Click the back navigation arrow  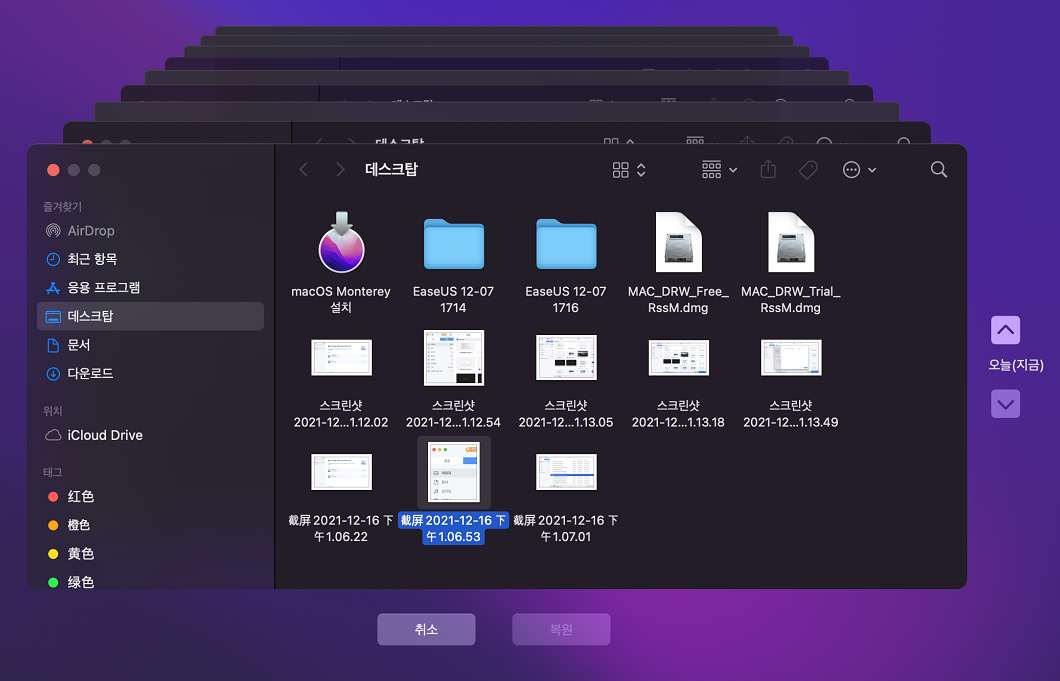(x=304, y=169)
